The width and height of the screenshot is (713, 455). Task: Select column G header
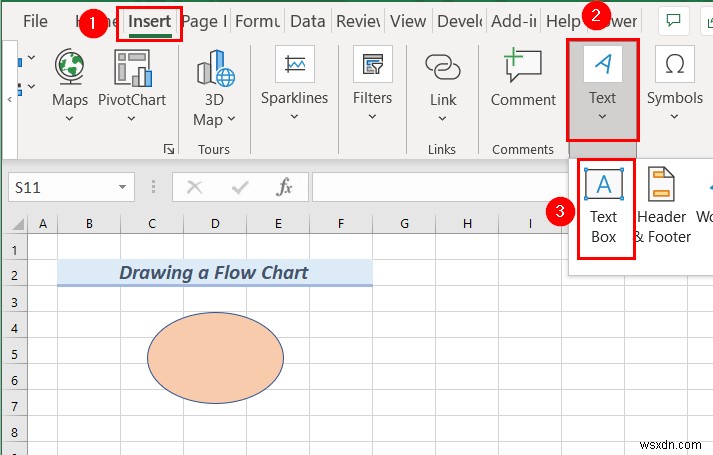[404, 224]
